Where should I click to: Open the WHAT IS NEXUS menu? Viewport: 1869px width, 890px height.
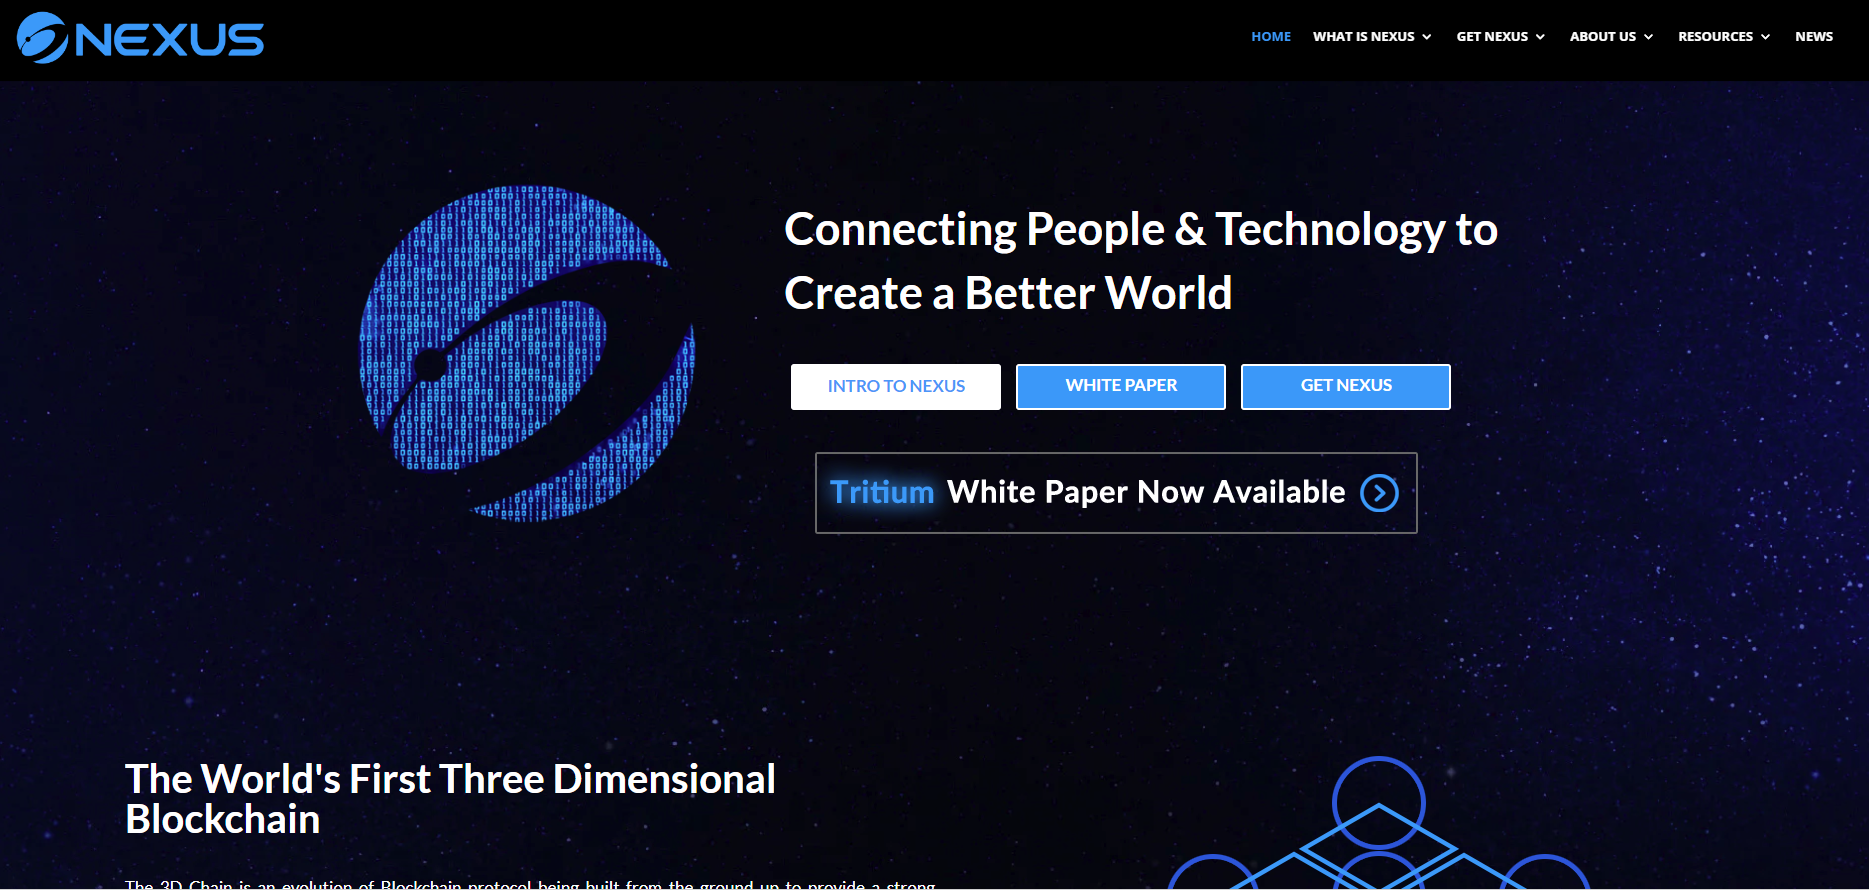(x=1363, y=36)
